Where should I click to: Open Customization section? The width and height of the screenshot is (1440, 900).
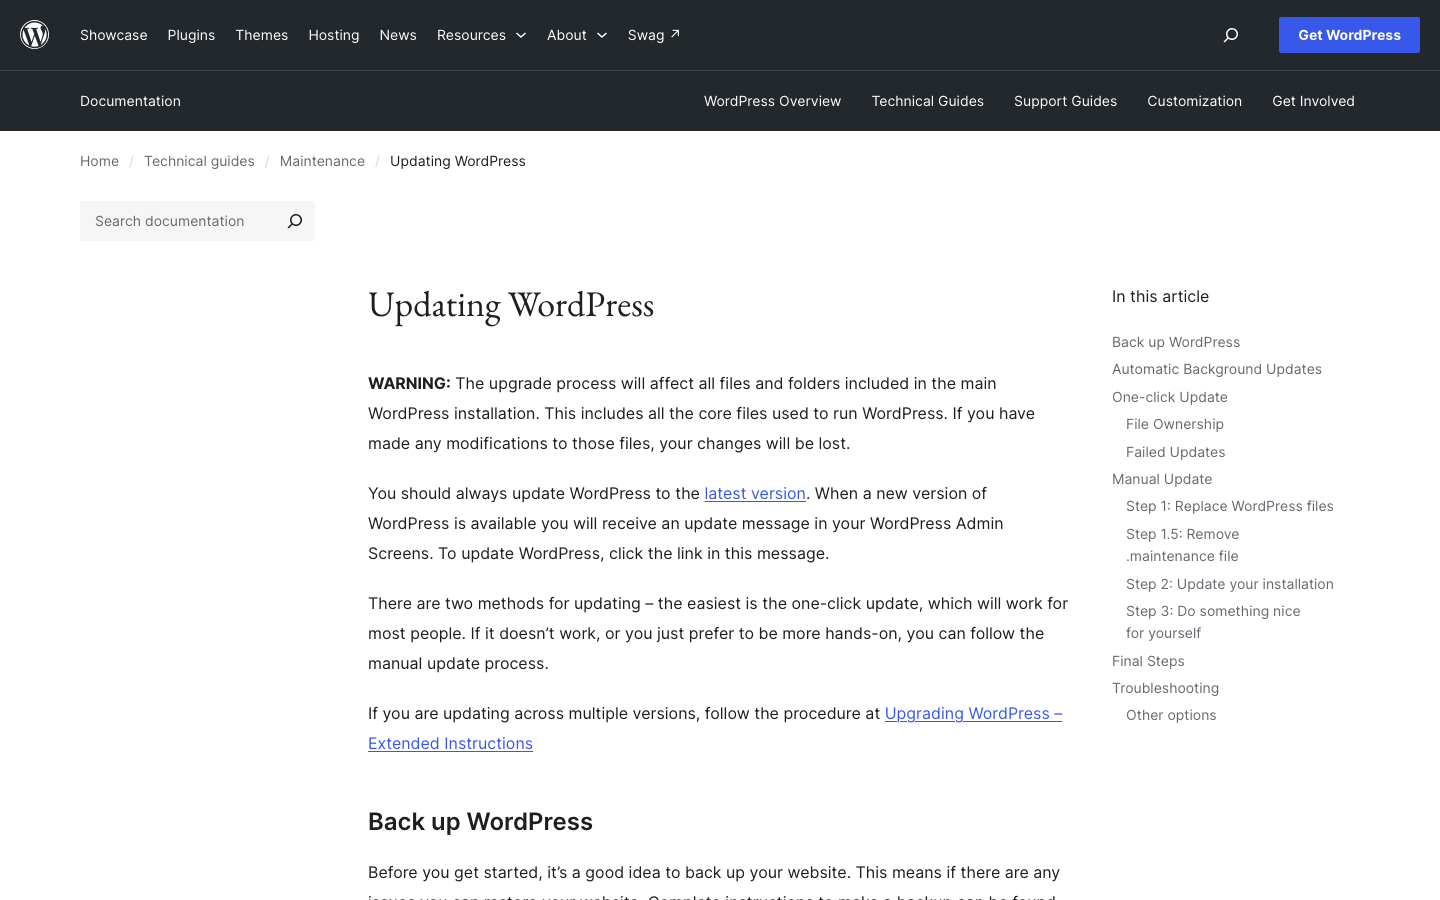click(x=1194, y=101)
